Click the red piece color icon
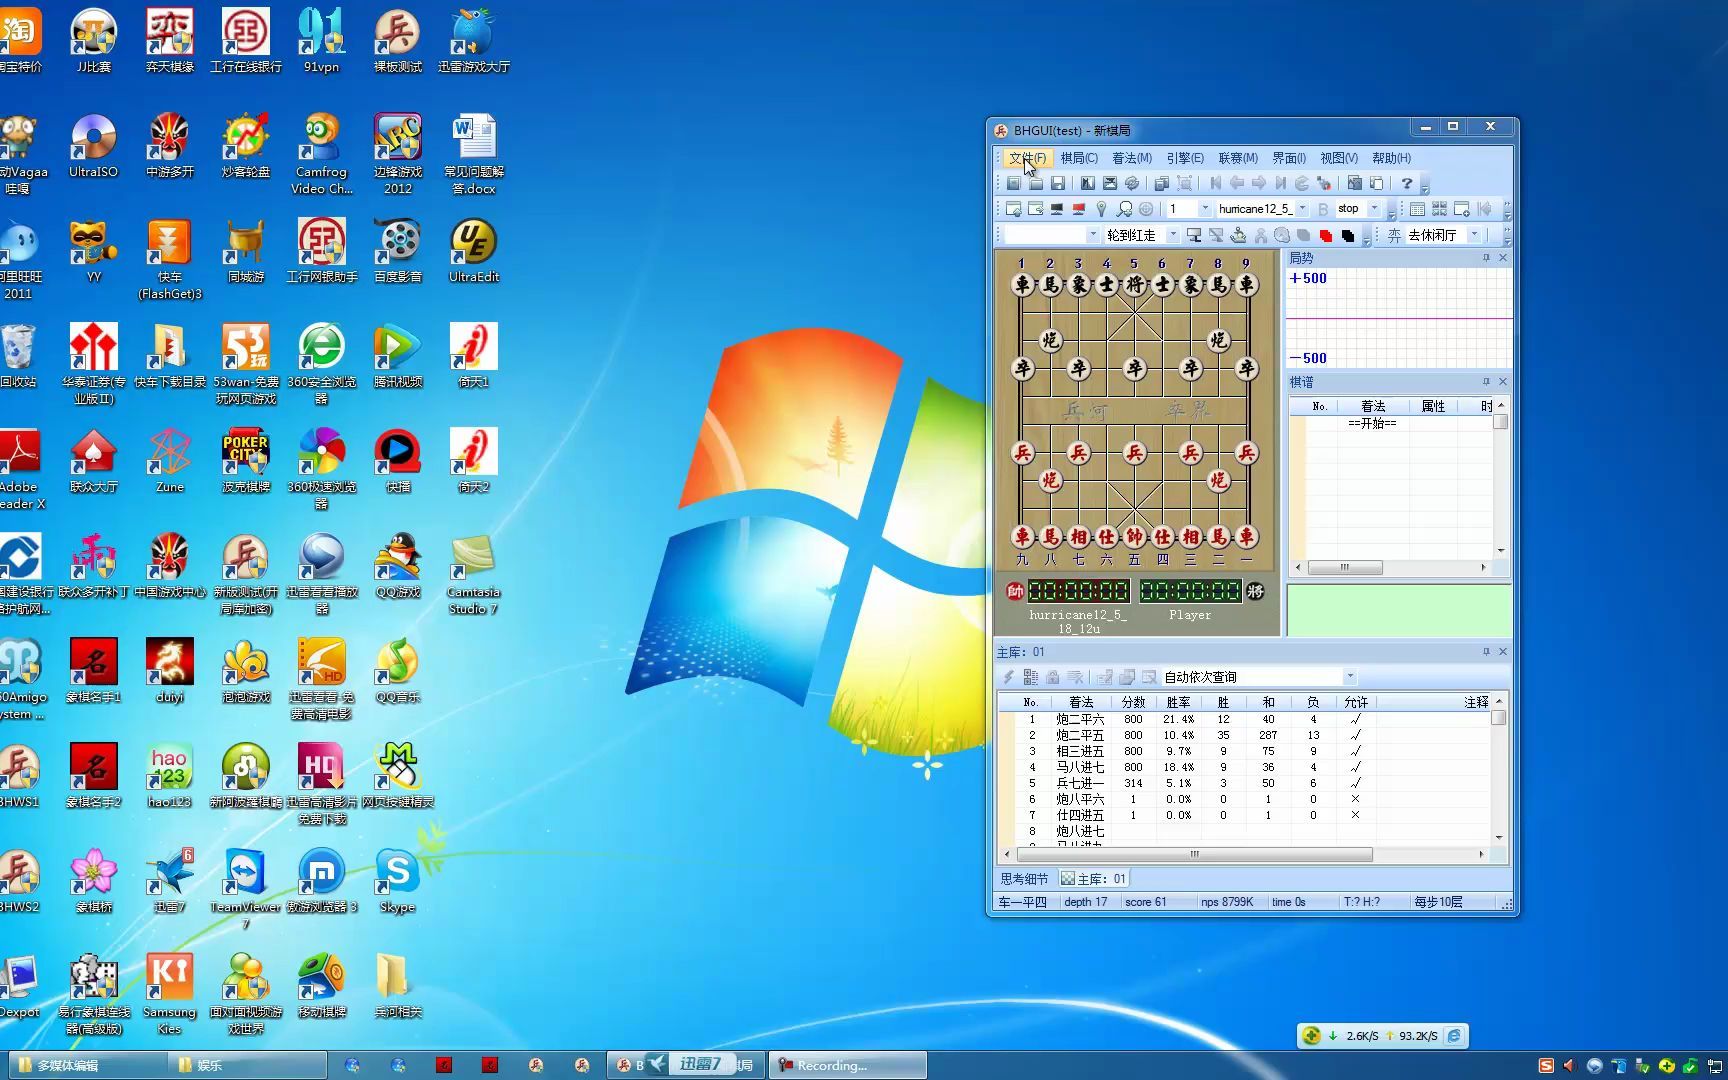This screenshot has height=1080, width=1728. 1326,235
